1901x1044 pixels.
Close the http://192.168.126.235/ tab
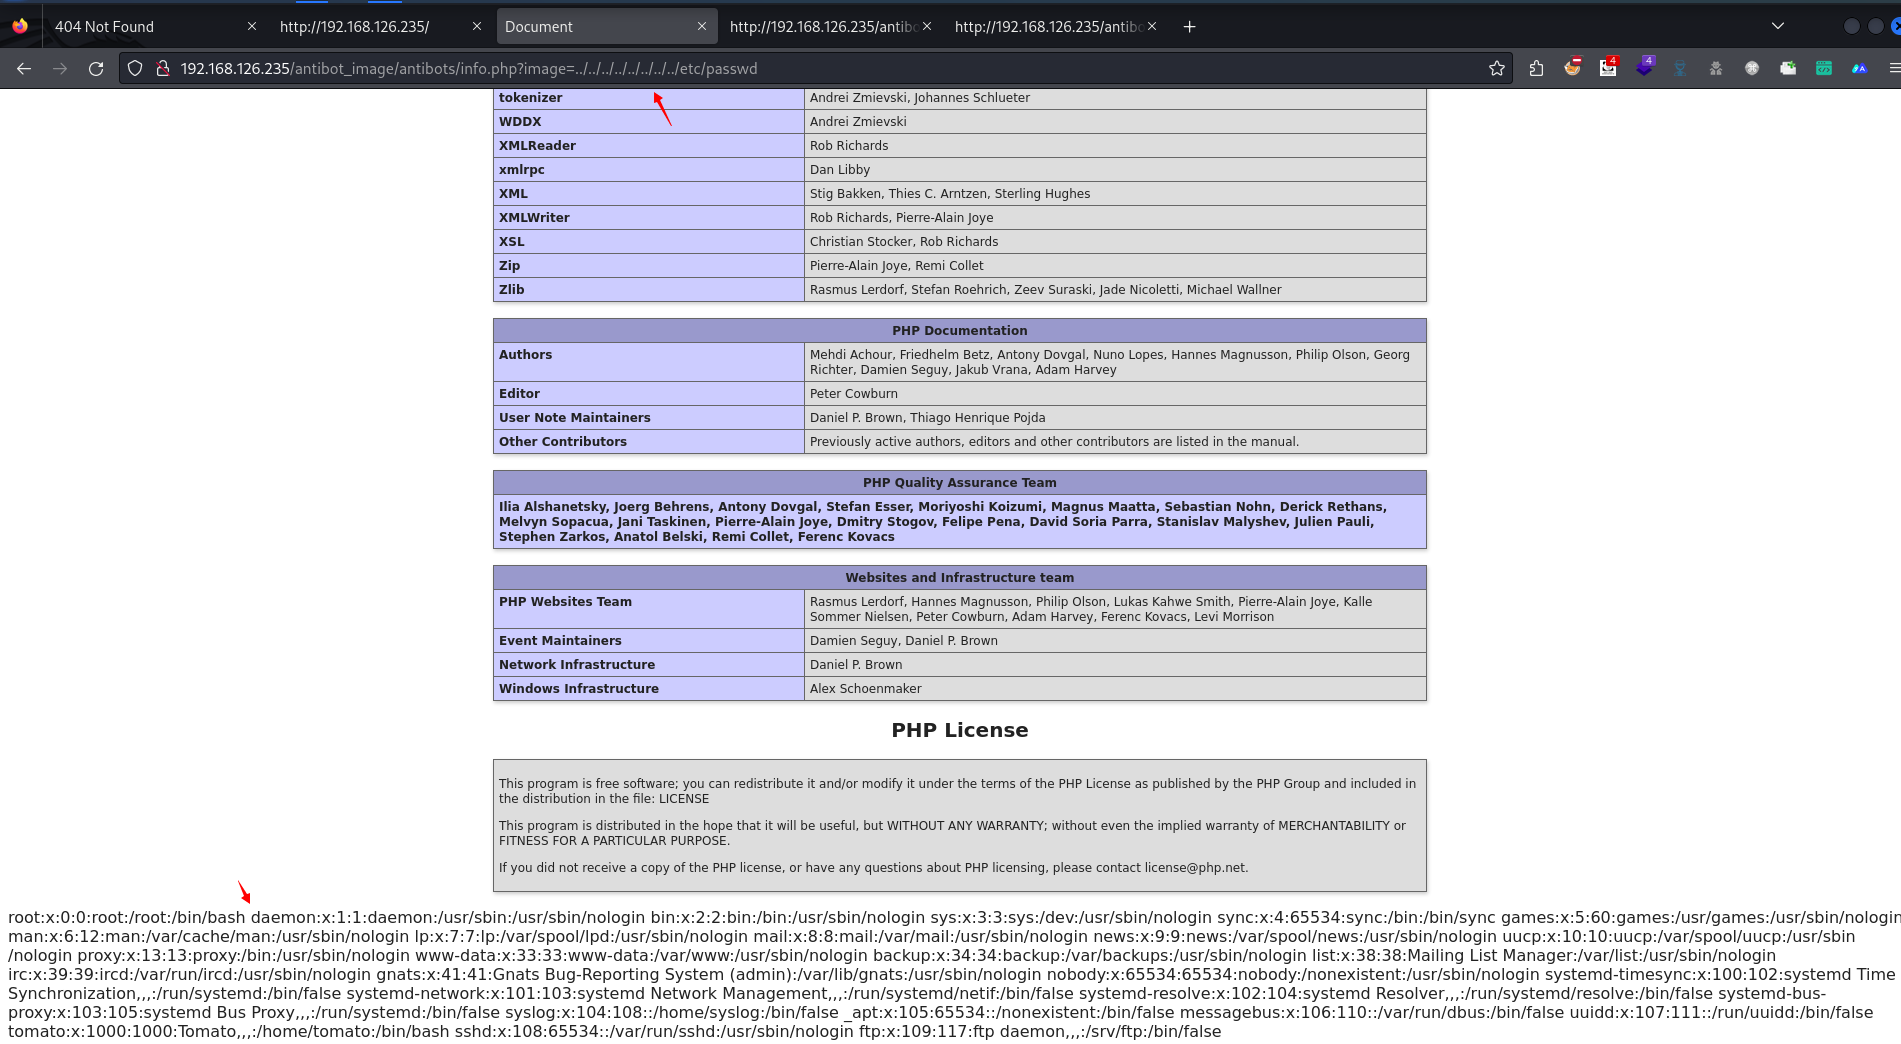[477, 27]
